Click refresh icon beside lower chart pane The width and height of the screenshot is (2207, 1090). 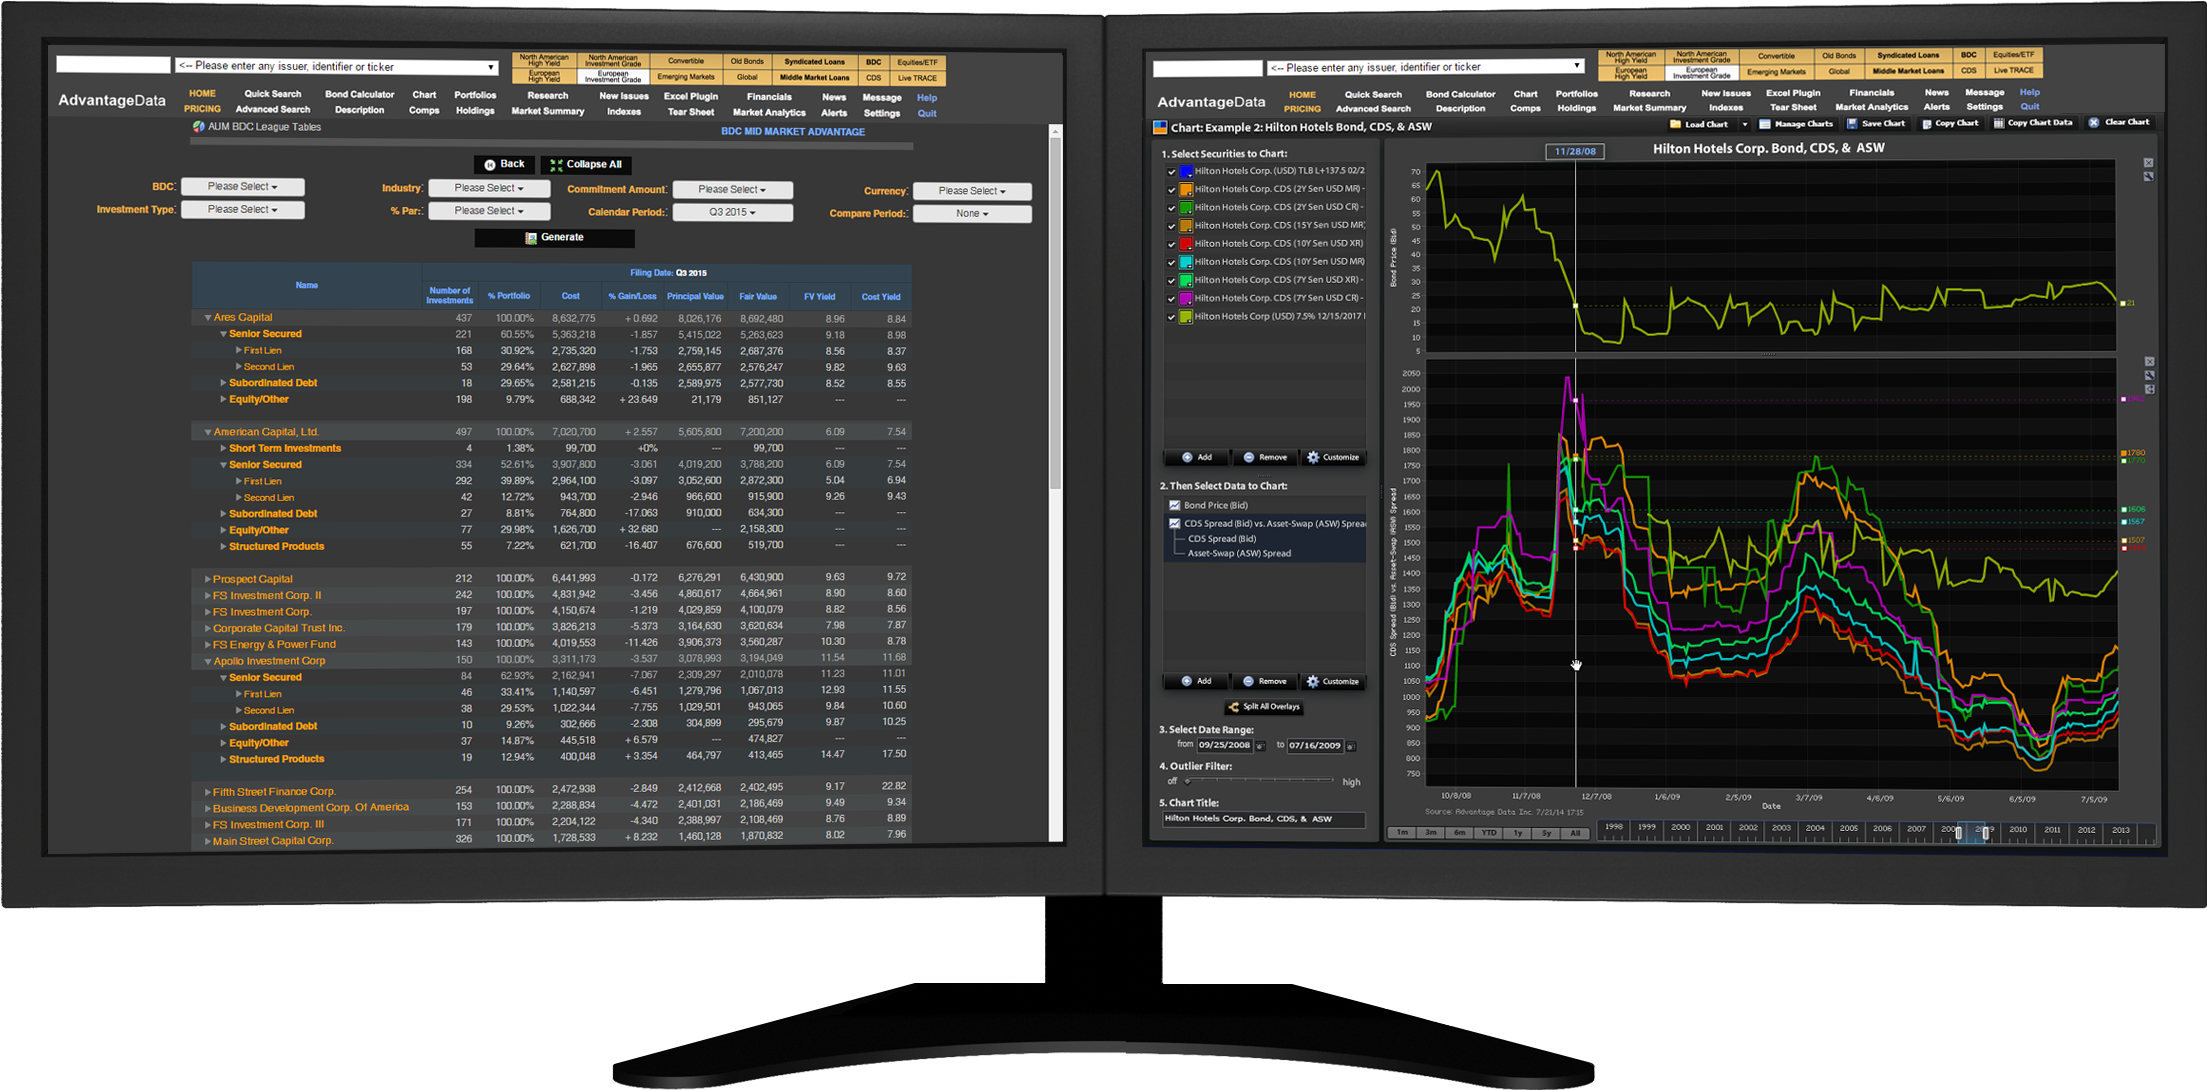(x=2149, y=389)
